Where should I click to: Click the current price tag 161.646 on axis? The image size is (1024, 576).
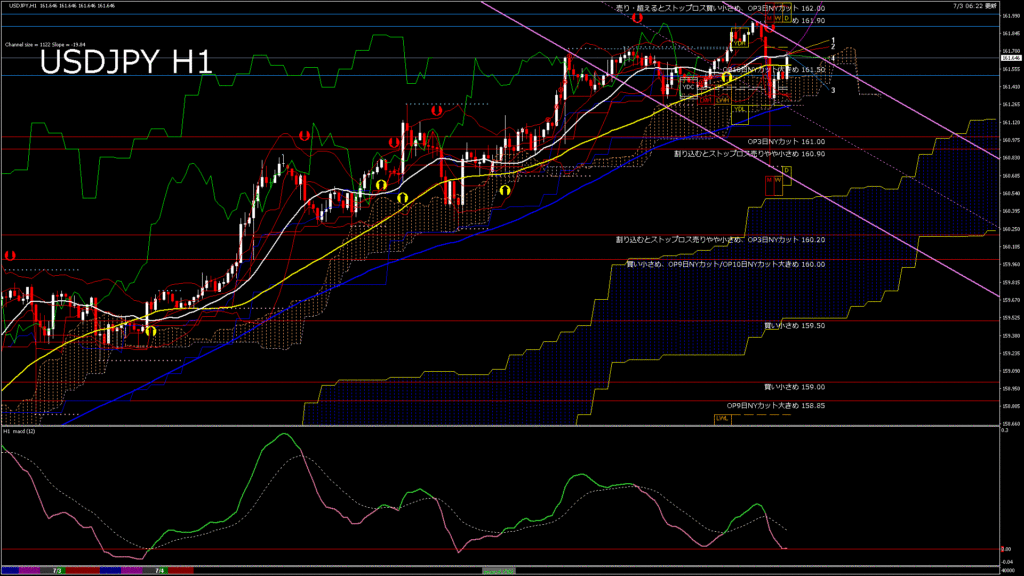pos(1010,58)
